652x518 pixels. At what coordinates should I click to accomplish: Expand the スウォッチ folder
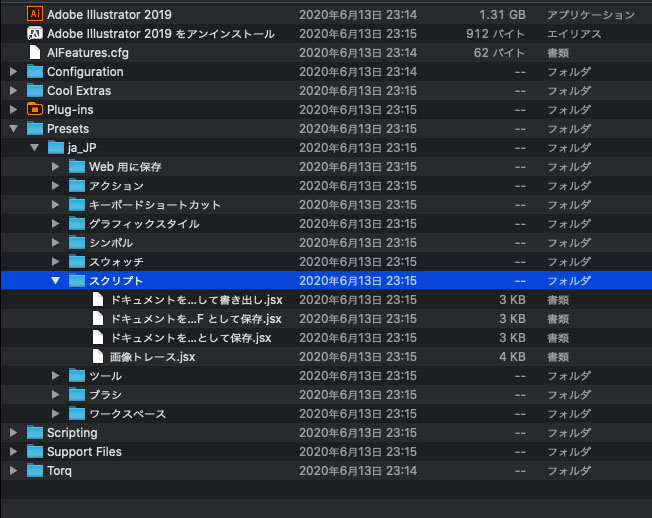tap(55, 261)
